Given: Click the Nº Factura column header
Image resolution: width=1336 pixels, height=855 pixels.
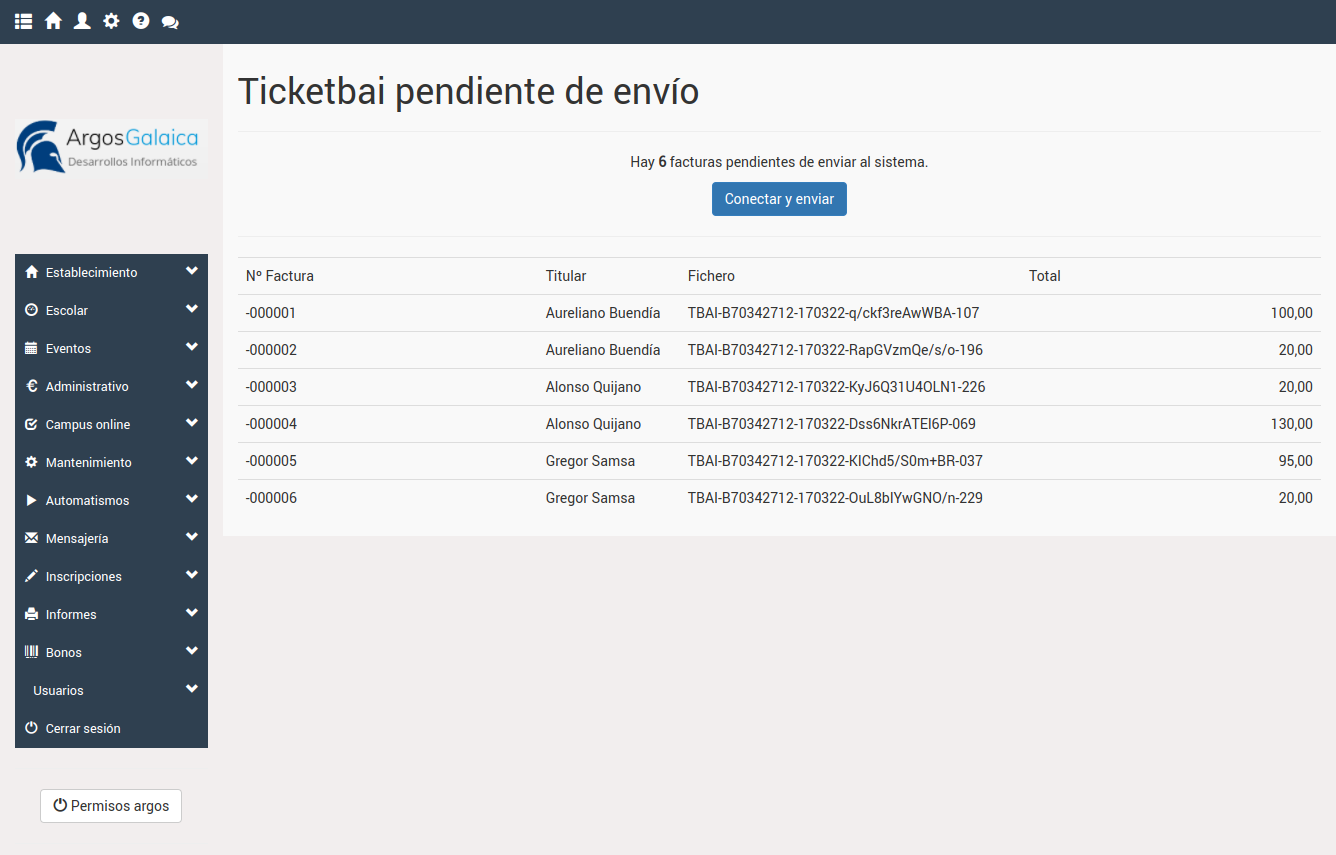Looking at the screenshot, I should (x=280, y=276).
